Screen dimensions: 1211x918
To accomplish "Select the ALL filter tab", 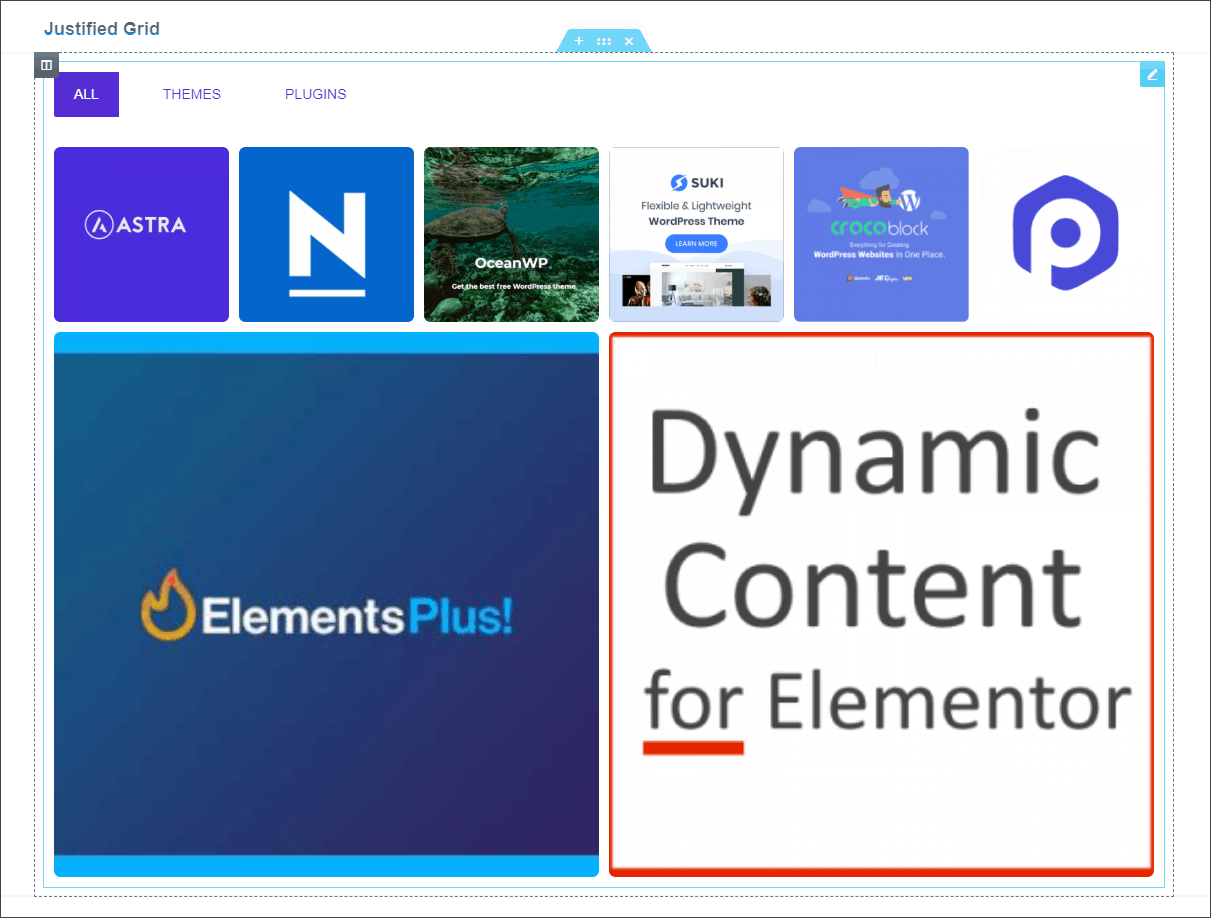I will (86, 94).
